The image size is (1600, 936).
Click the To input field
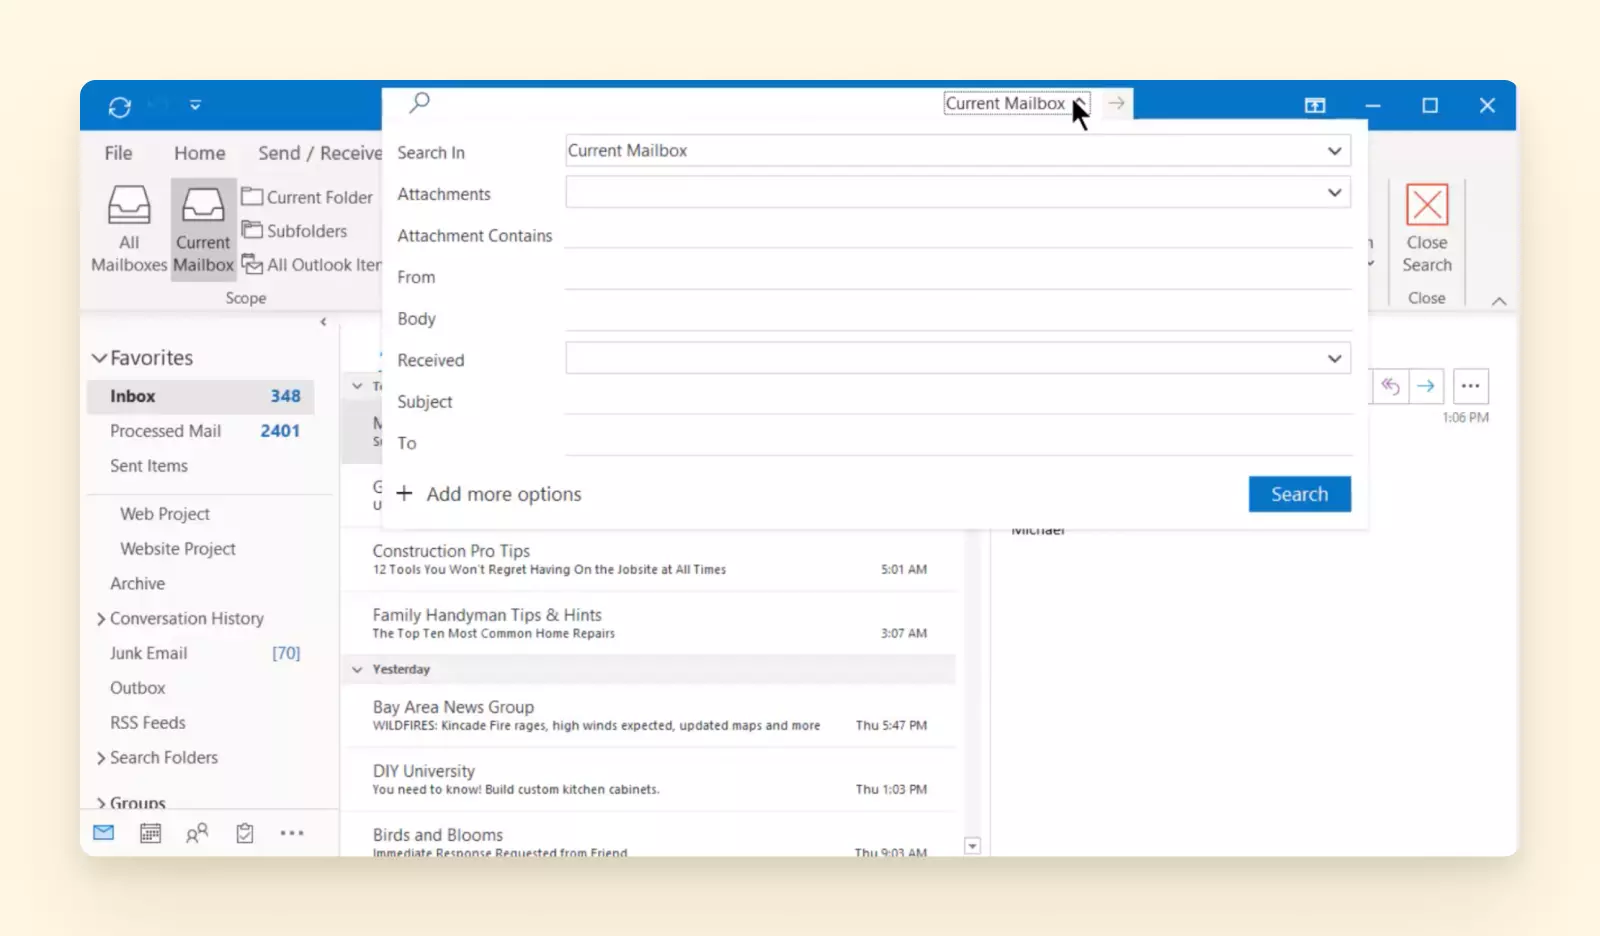click(x=958, y=442)
